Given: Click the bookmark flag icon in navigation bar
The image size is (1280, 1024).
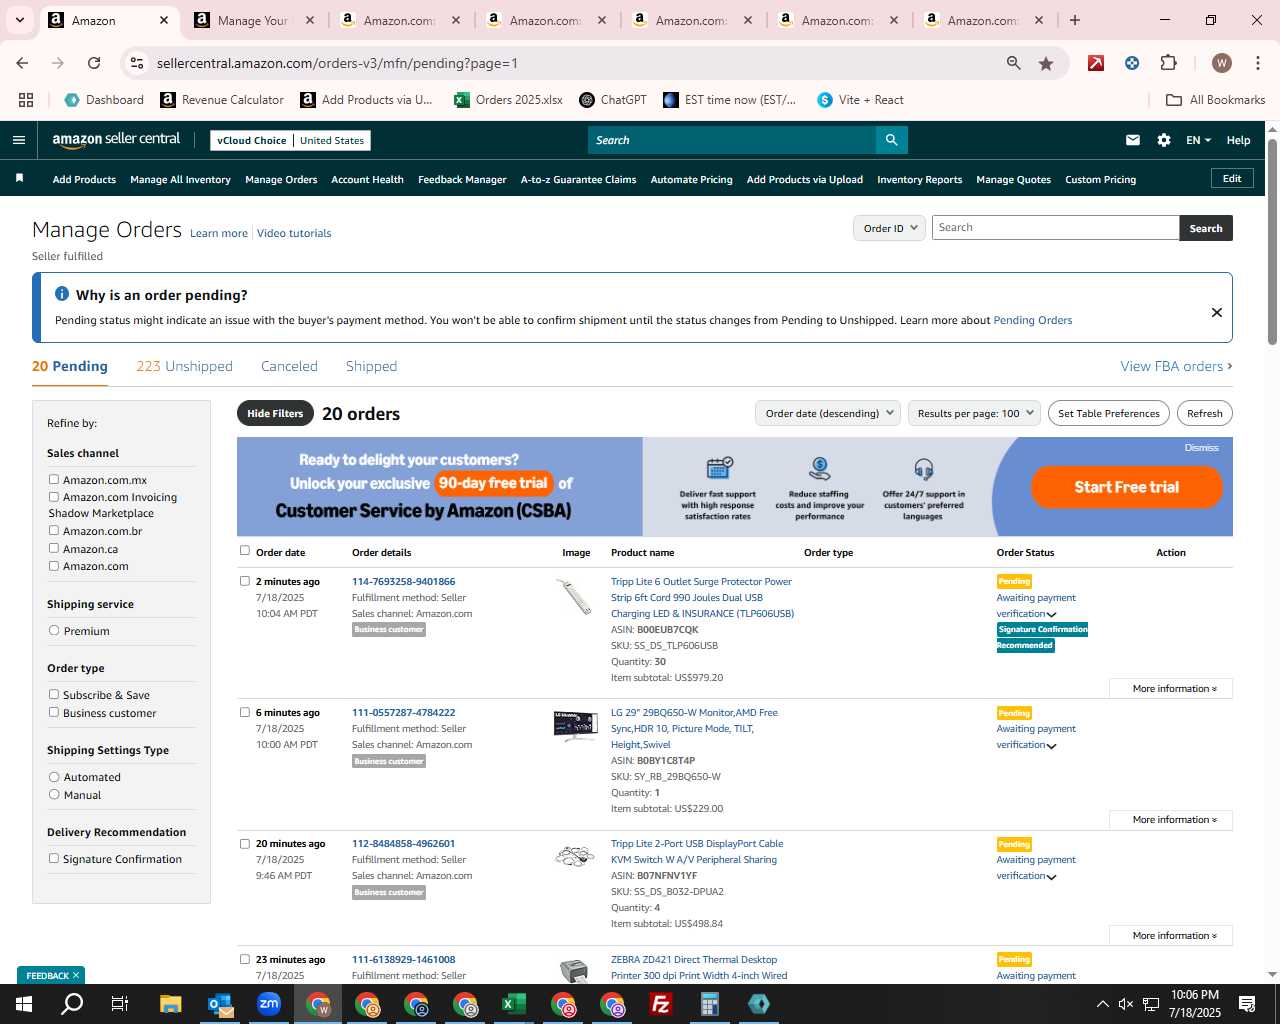Looking at the screenshot, I should pos(19,178).
